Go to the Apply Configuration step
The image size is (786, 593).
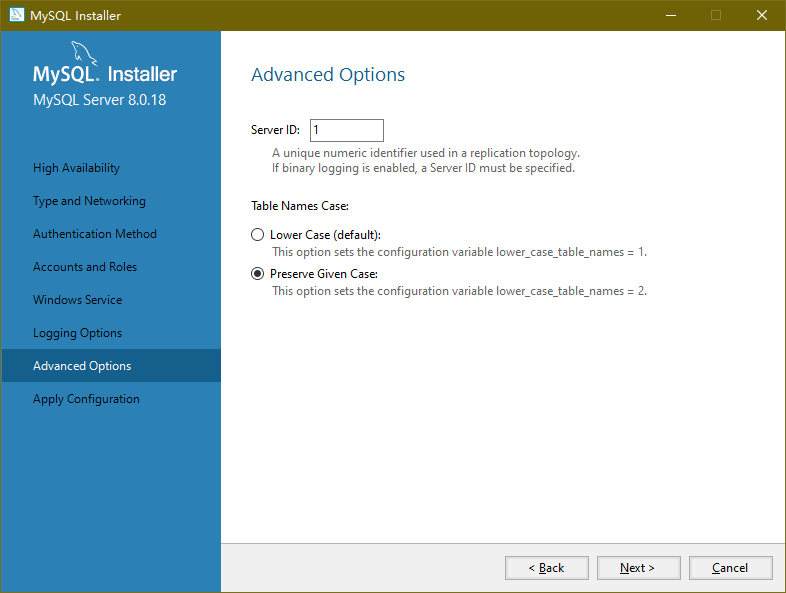tap(86, 399)
